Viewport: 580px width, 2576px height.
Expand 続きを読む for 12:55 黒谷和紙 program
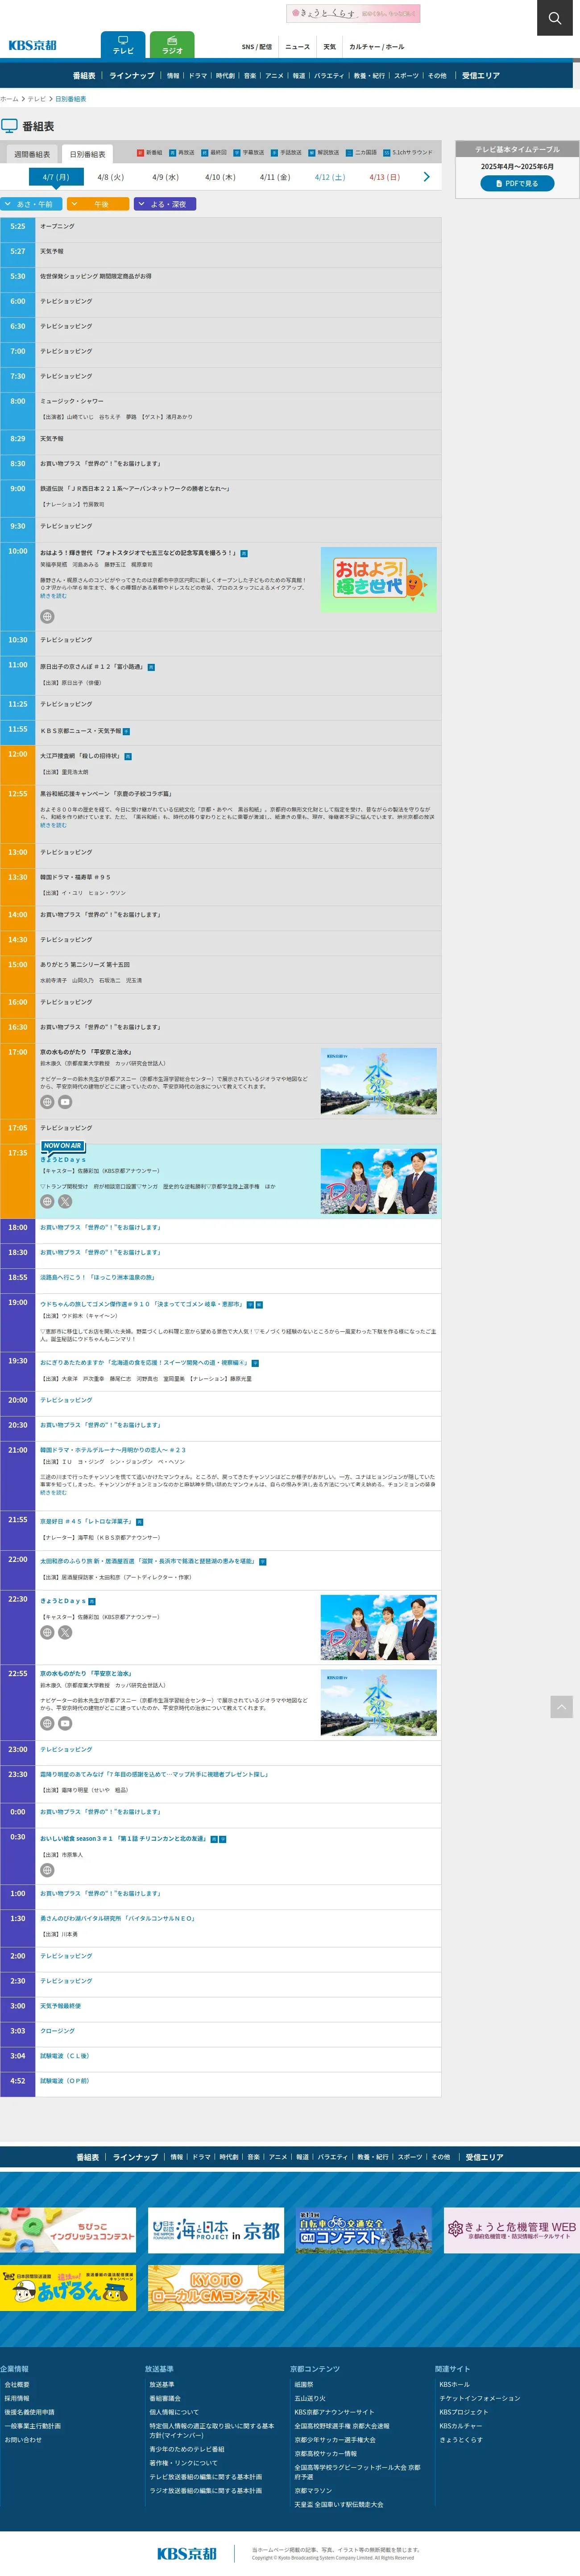tap(53, 825)
